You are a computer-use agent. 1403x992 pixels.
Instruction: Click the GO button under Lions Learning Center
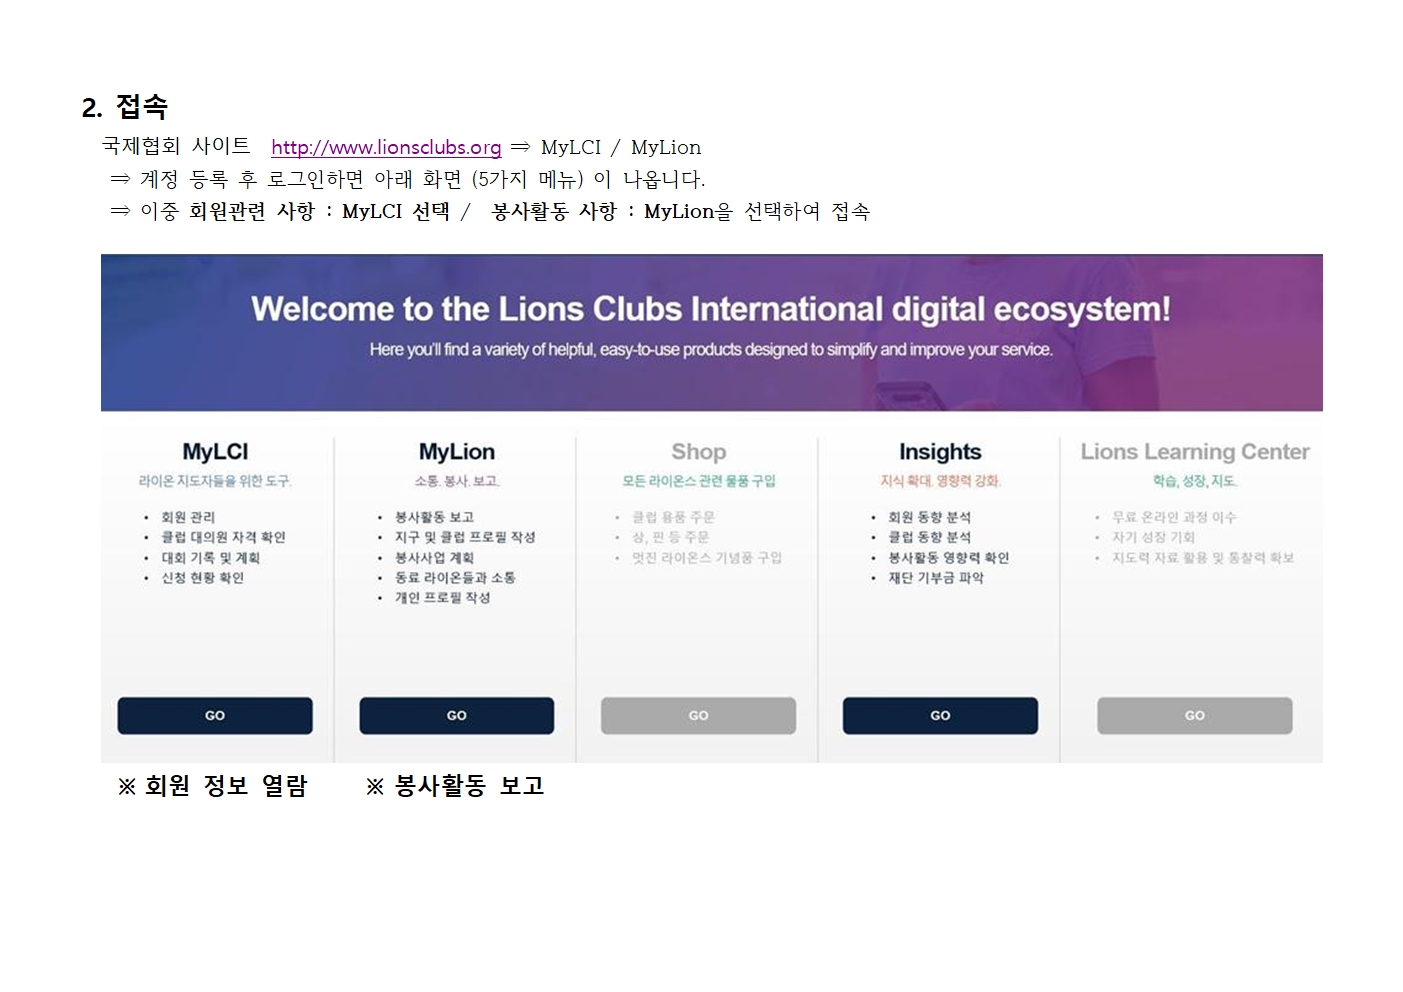[1195, 716]
